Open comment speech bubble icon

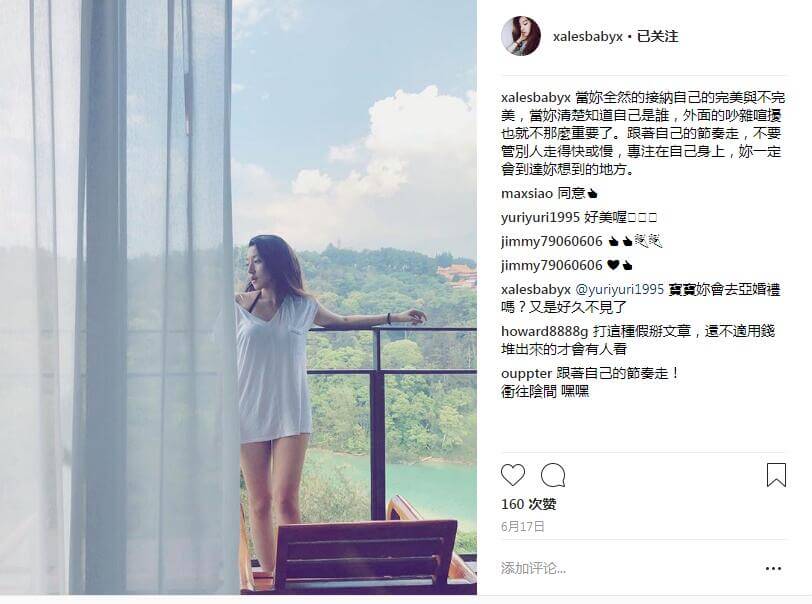[x=553, y=475]
